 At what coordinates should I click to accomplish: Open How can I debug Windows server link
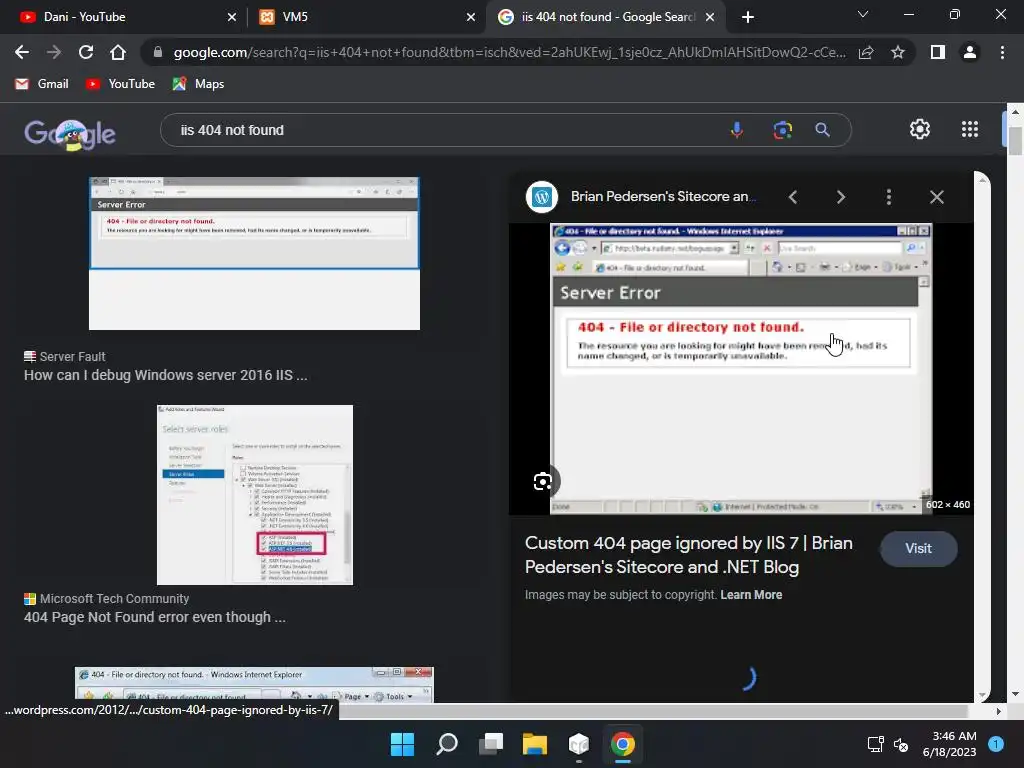click(x=165, y=376)
